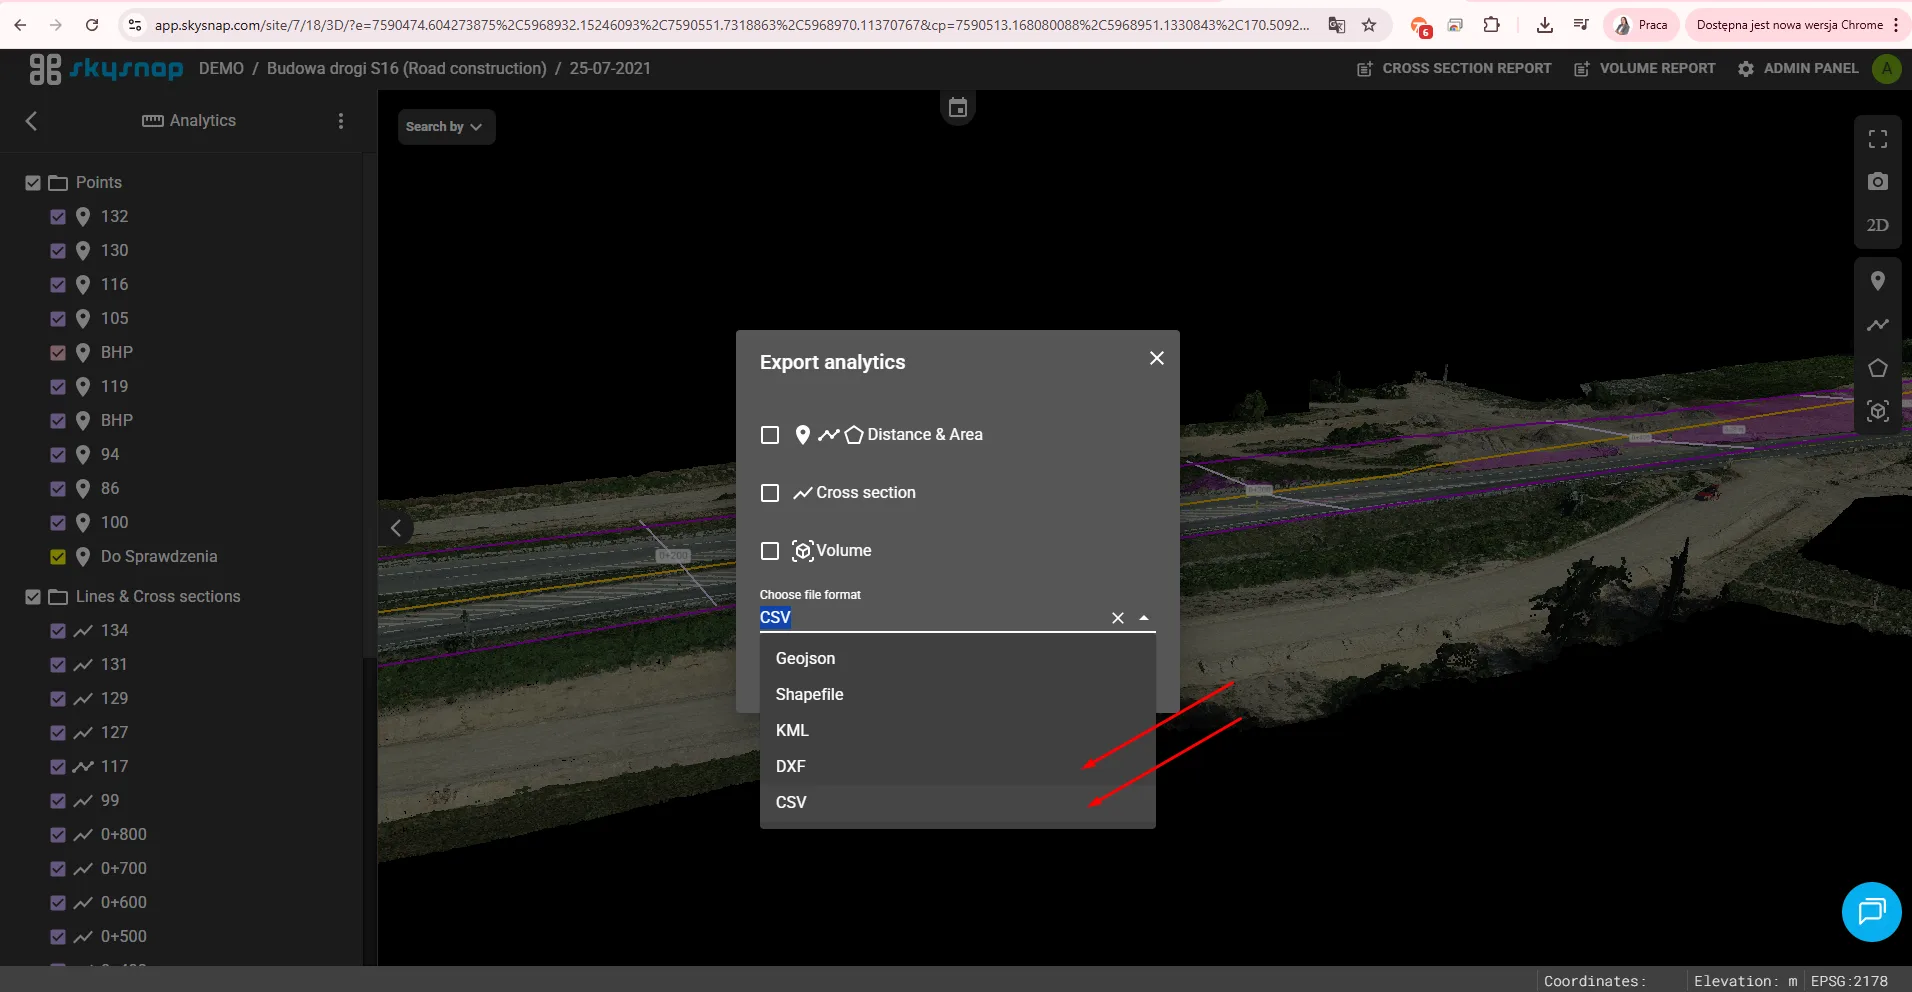Select the line measurement tool
The width and height of the screenshot is (1912, 992).
coord(1877,325)
